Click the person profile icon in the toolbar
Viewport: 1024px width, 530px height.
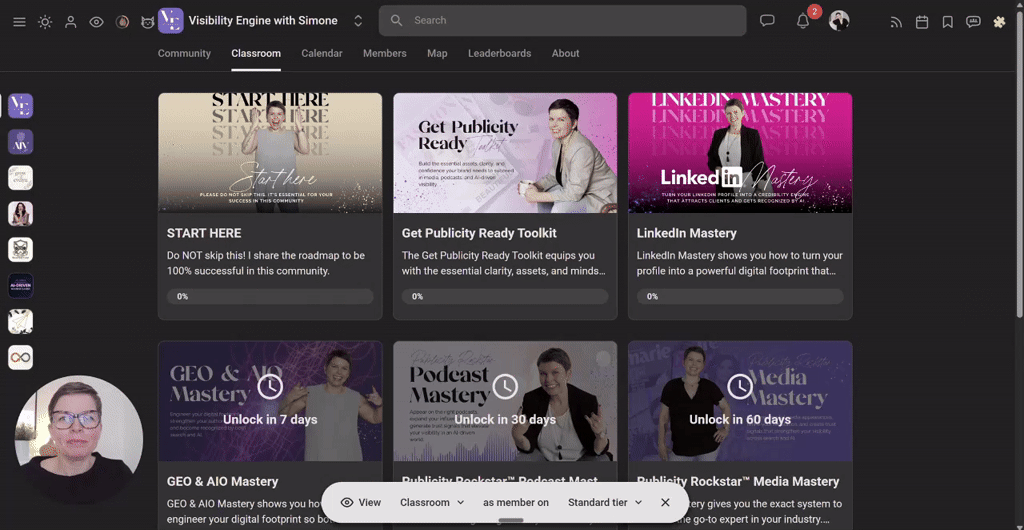click(x=71, y=22)
